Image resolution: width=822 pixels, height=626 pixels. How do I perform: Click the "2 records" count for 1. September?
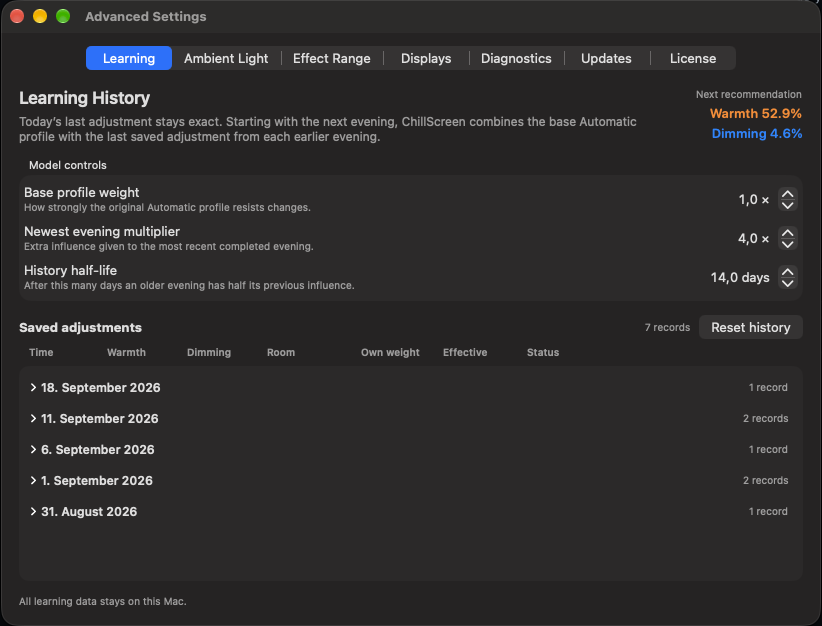click(765, 480)
